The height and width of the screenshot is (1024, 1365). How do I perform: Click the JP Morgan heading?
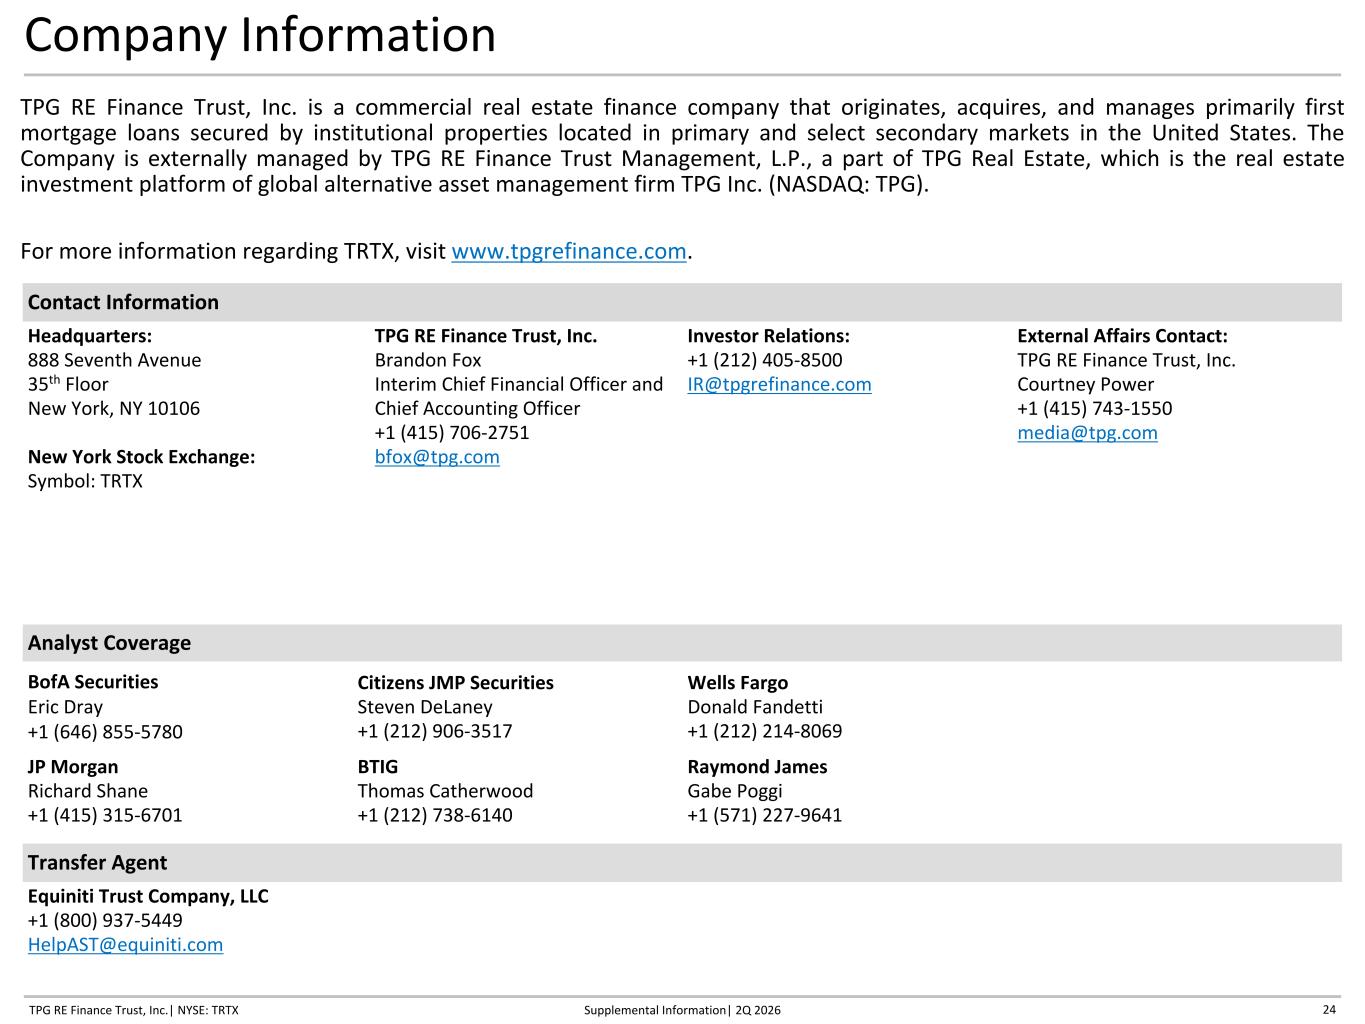coord(73,767)
